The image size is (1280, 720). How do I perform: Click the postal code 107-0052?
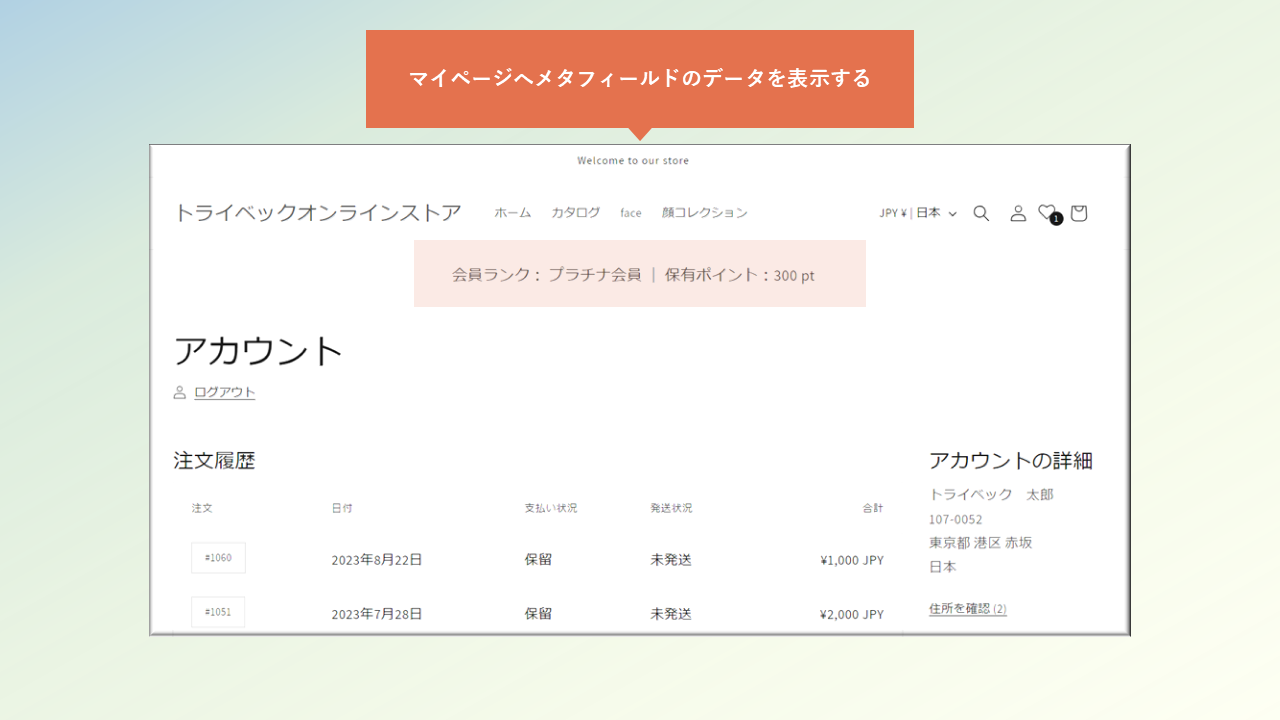pyautogui.click(x=956, y=519)
